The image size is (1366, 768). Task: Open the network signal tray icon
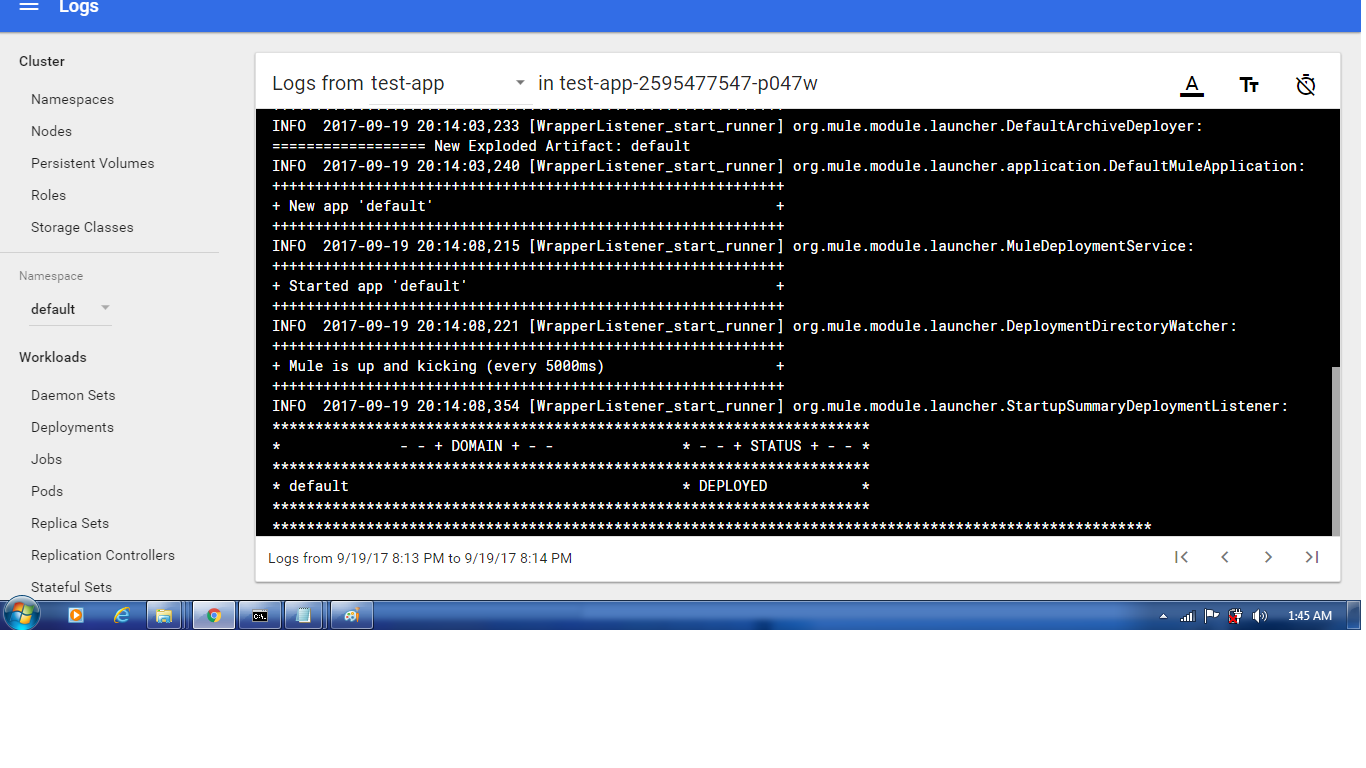pyautogui.click(x=1187, y=616)
